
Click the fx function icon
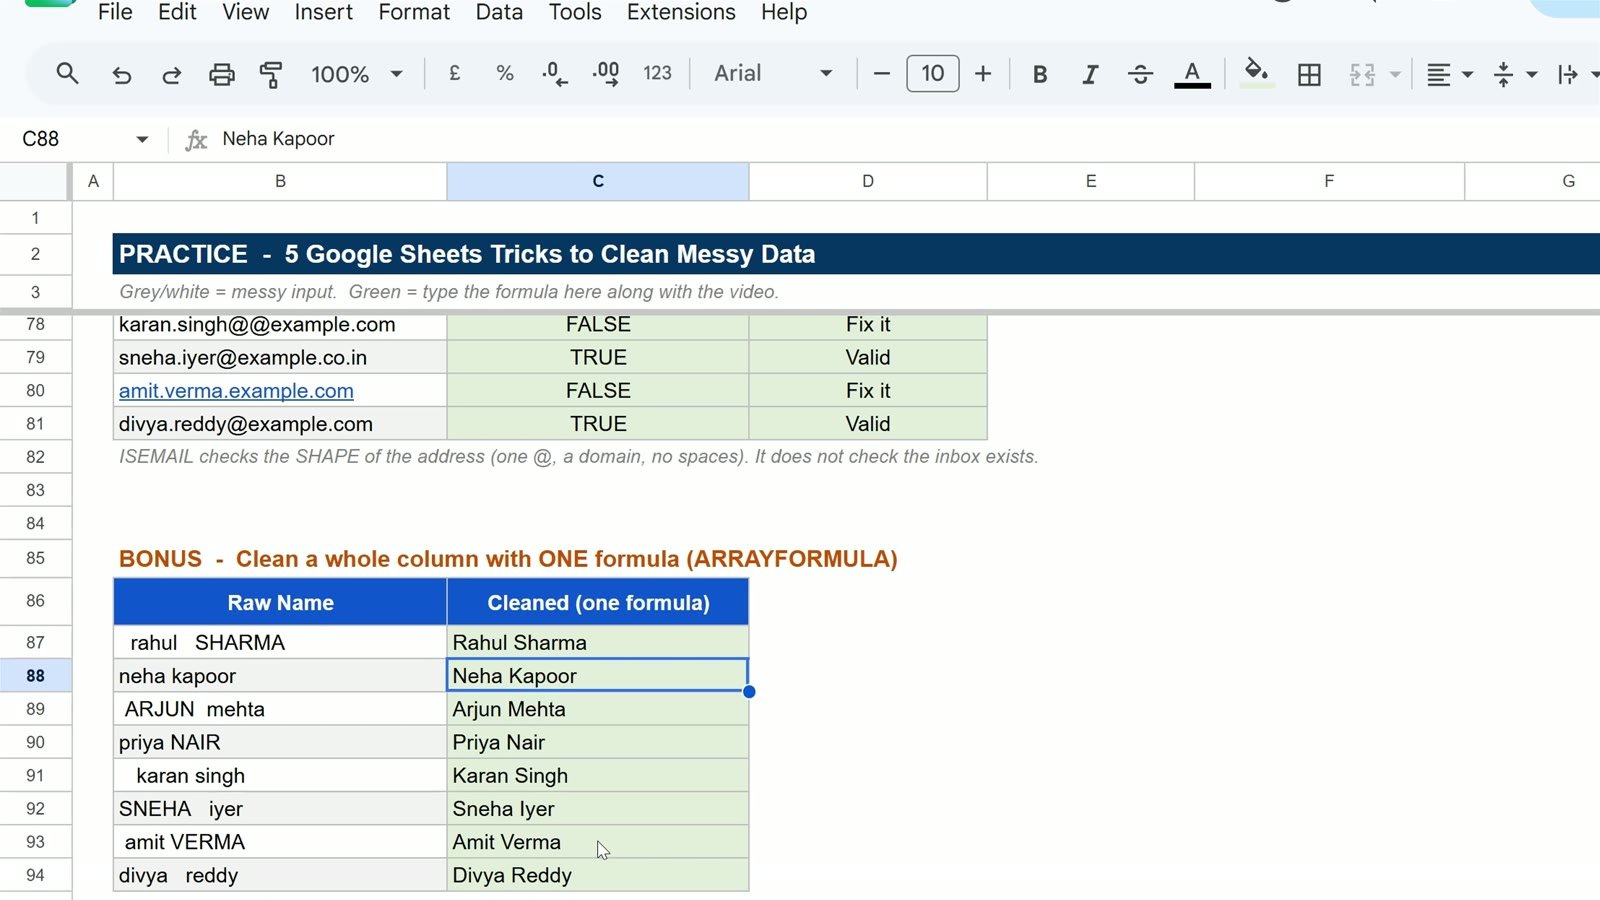pyautogui.click(x=196, y=140)
